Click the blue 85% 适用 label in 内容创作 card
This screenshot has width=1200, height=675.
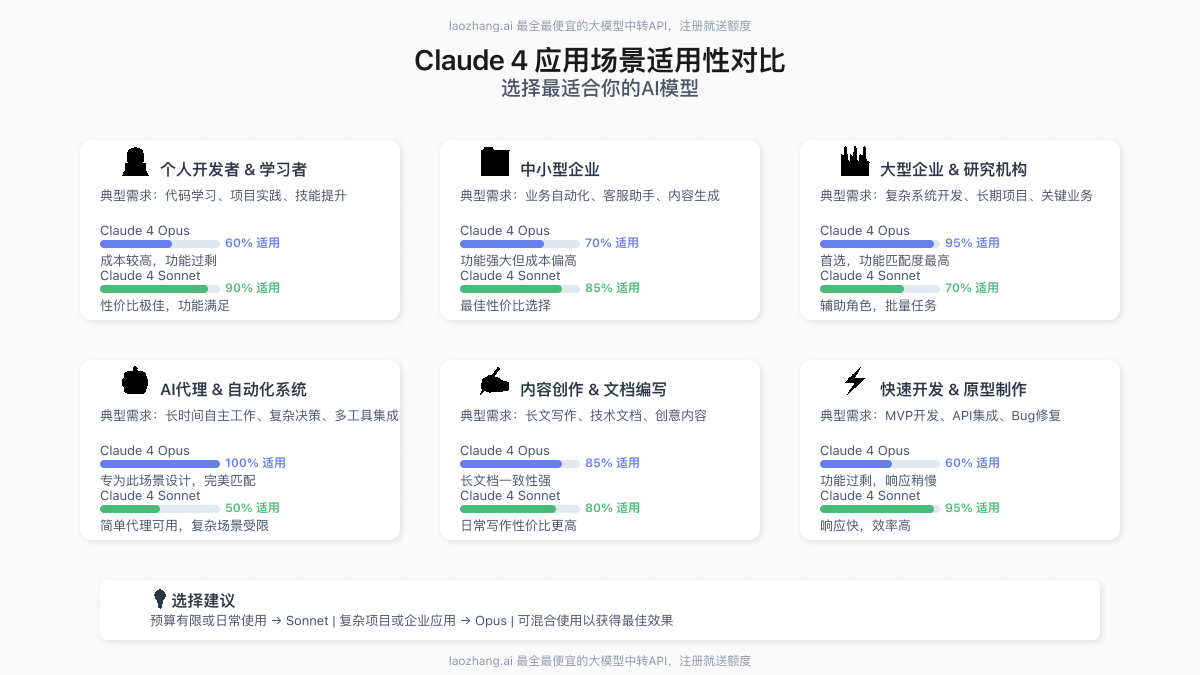coord(612,463)
